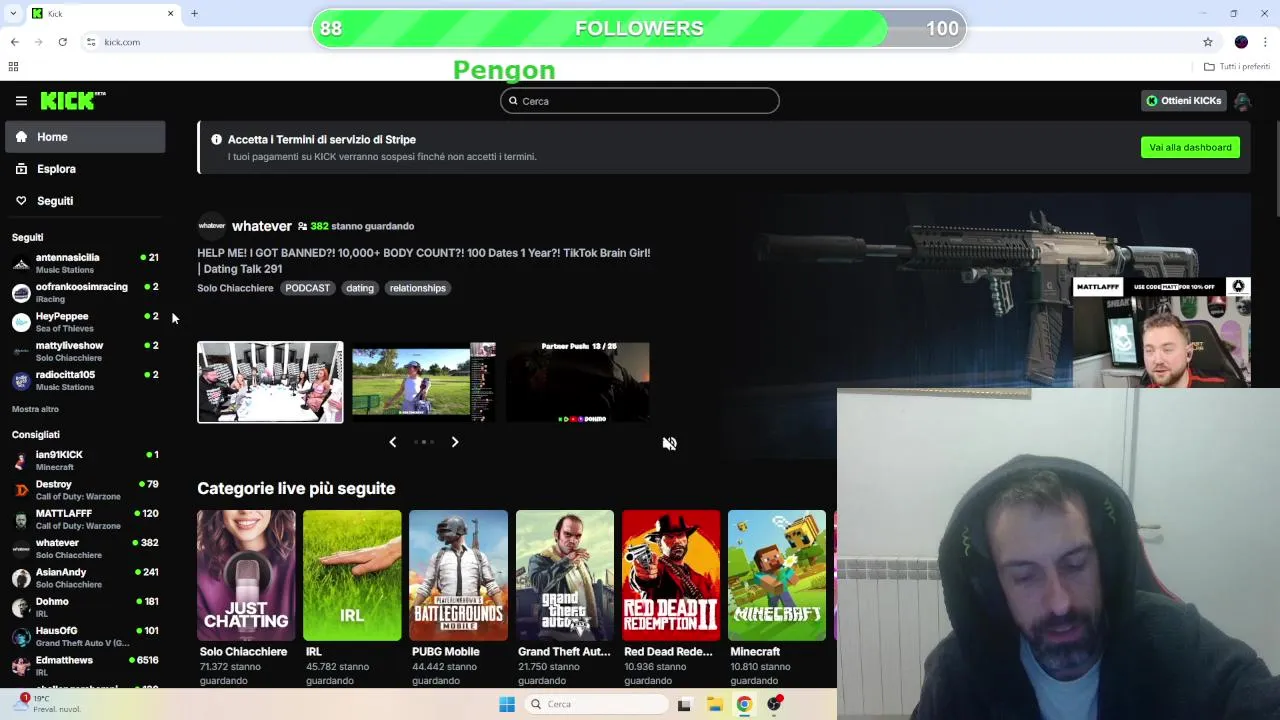Open the apps grid in bookmarks bar

pyautogui.click(x=13, y=67)
